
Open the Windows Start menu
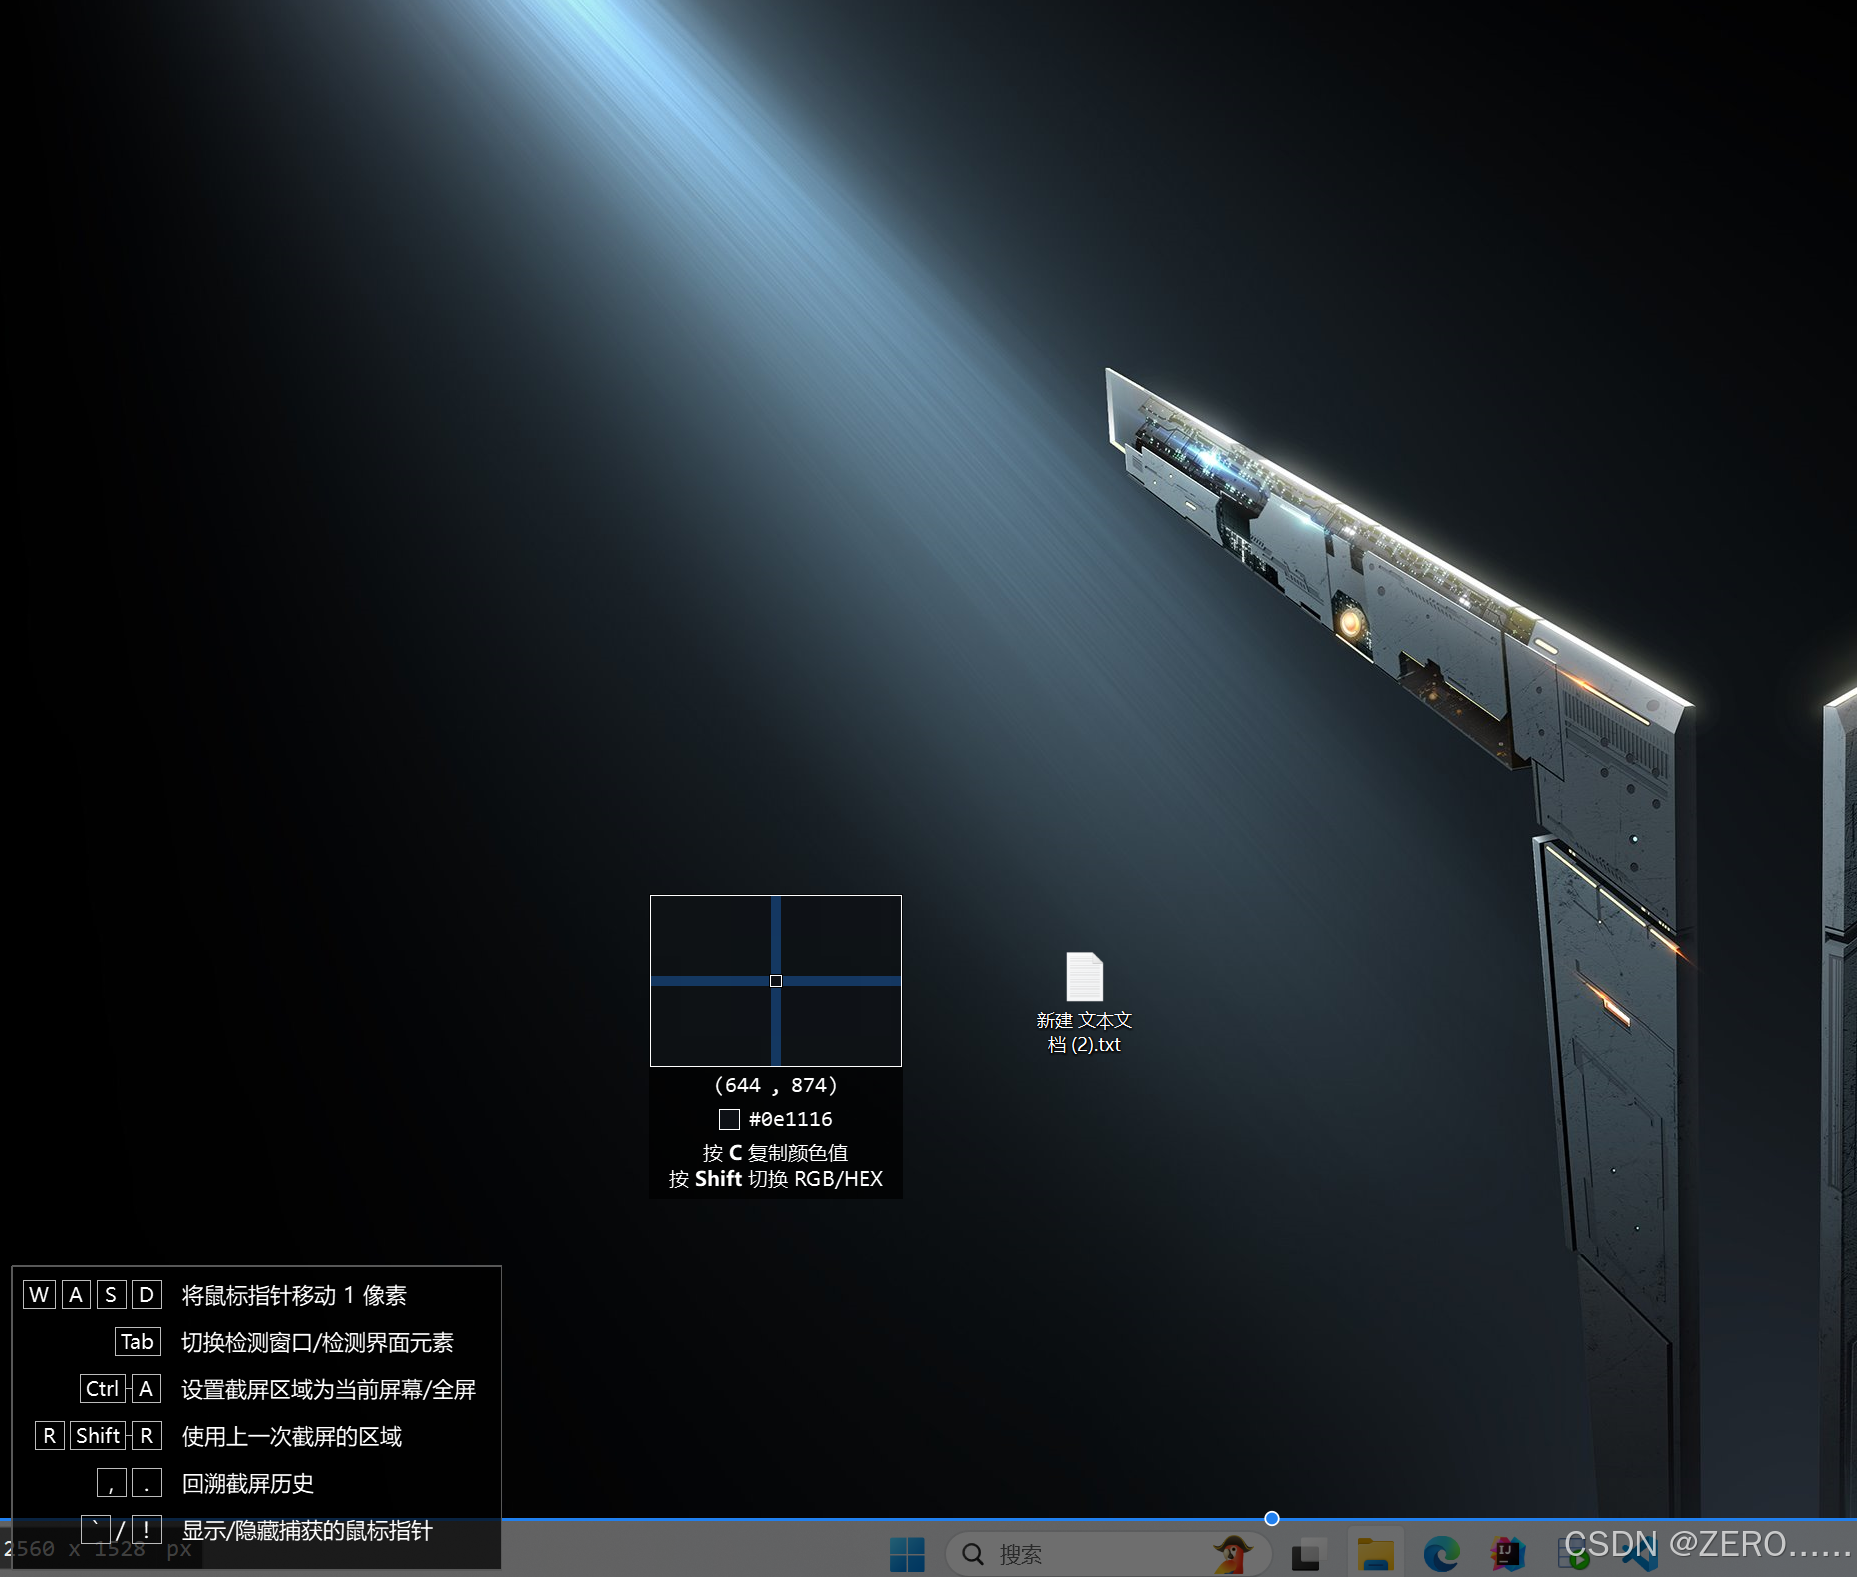click(x=907, y=1554)
